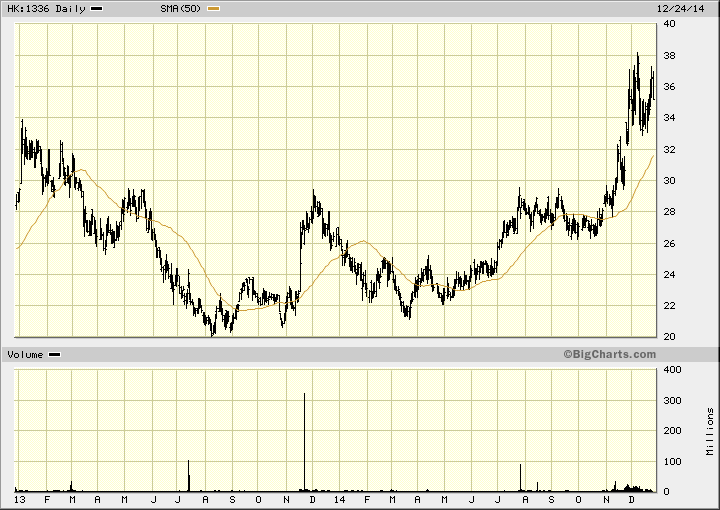720x510 pixels.
Task: Open the ©BigCharts.com watermark link
Action: point(608,354)
